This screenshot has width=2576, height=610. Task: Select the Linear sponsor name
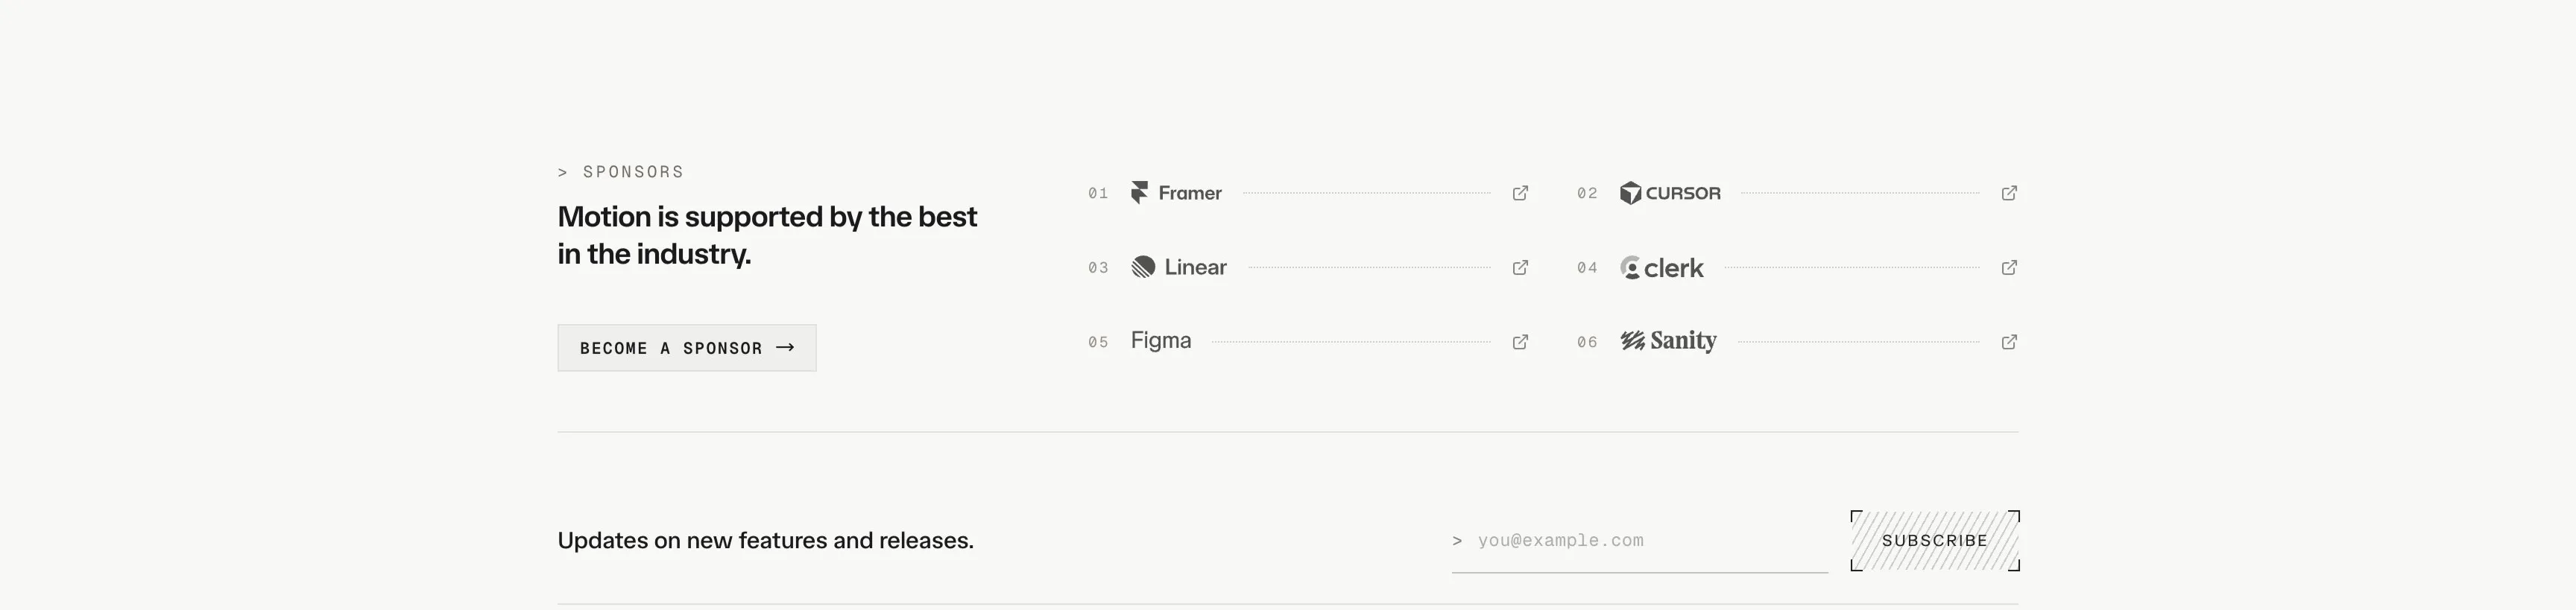[1195, 267]
